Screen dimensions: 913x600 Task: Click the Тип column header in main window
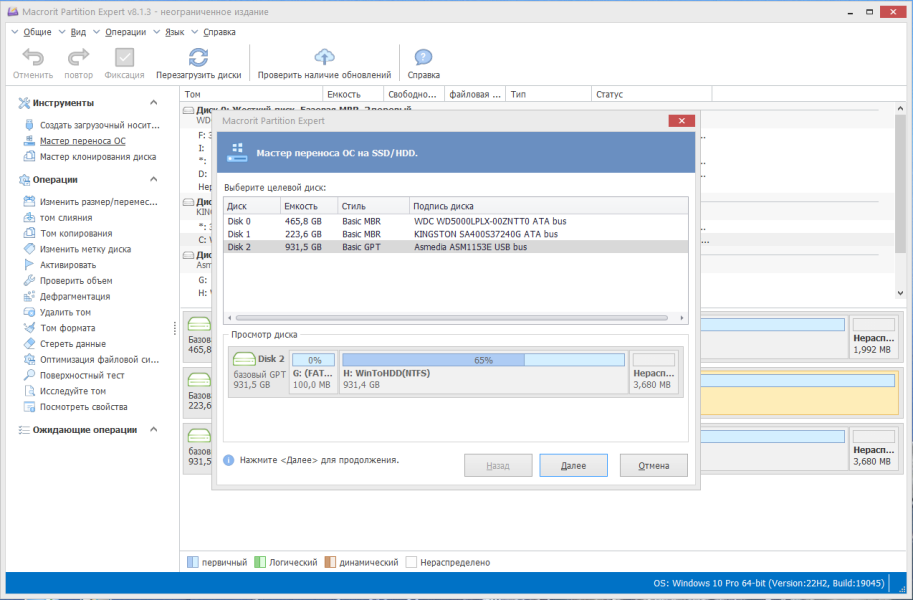pos(548,94)
